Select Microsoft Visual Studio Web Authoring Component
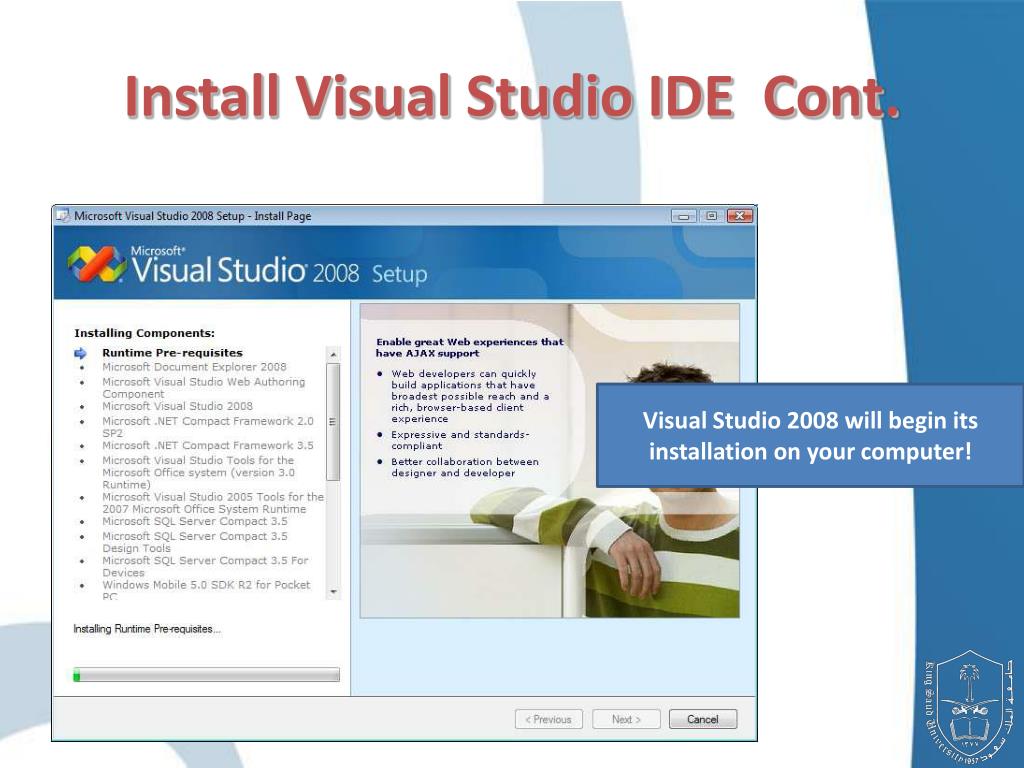1024x768 pixels. [x=203, y=388]
